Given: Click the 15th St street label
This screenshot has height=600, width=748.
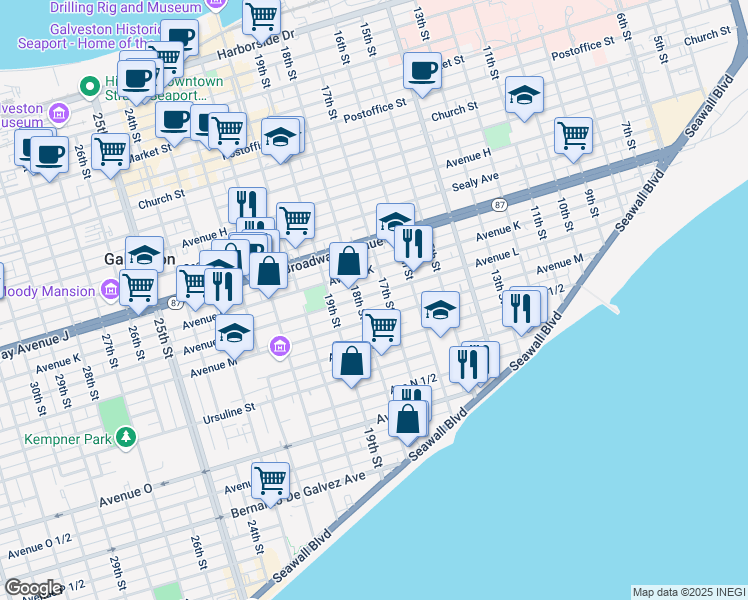Looking at the screenshot, I should coord(368,40).
